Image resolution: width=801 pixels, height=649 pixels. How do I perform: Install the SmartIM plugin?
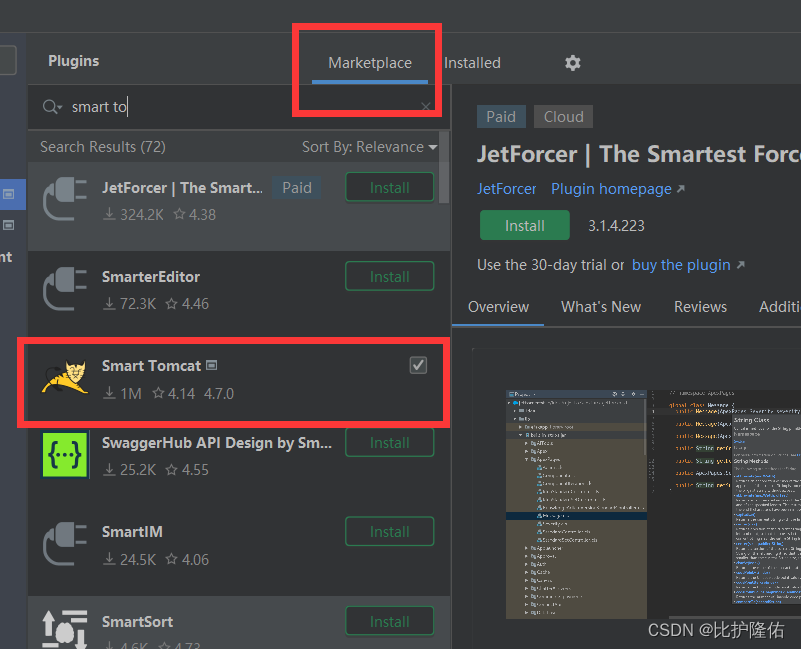(x=390, y=531)
